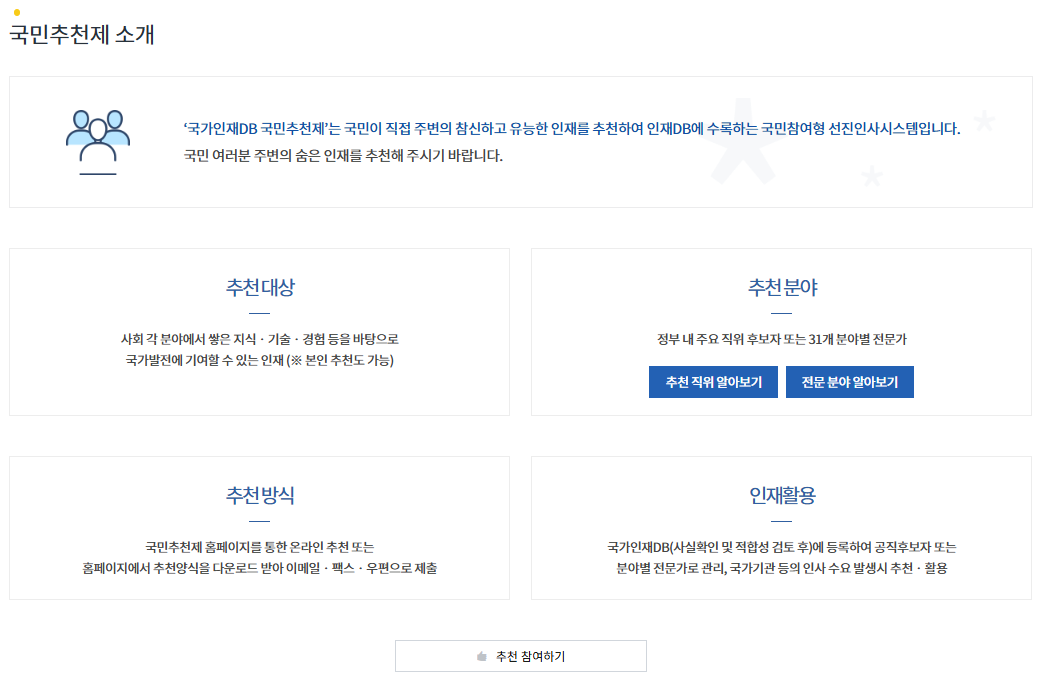Open 추천 직위 알아보기

pos(713,382)
